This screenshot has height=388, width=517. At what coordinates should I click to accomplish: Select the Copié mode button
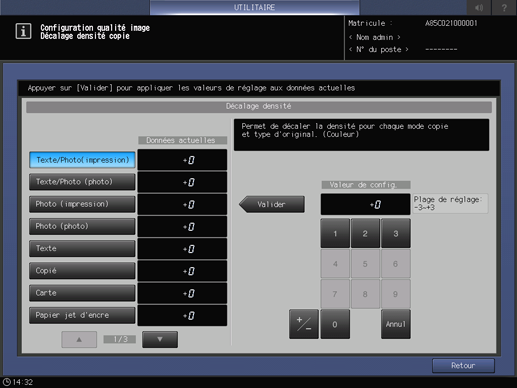[x=82, y=271]
